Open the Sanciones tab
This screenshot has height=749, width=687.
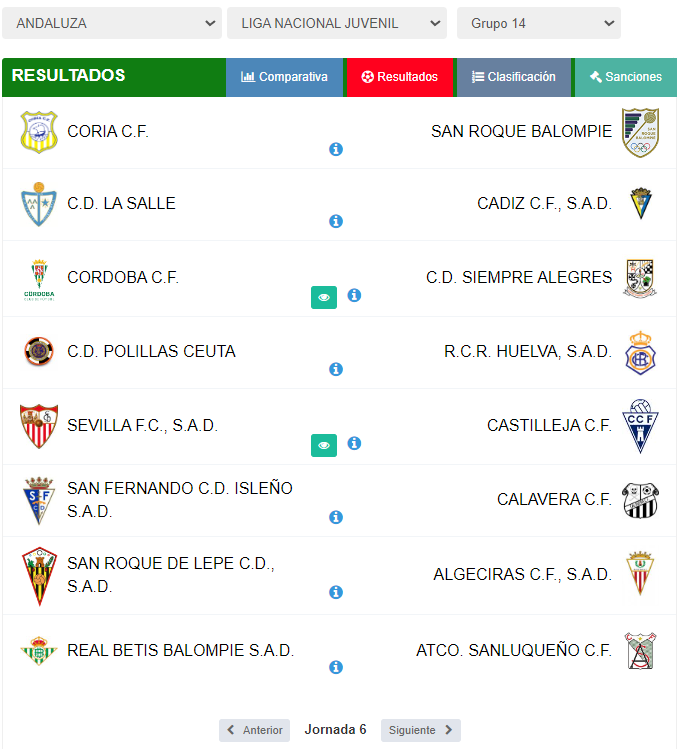pos(626,77)
